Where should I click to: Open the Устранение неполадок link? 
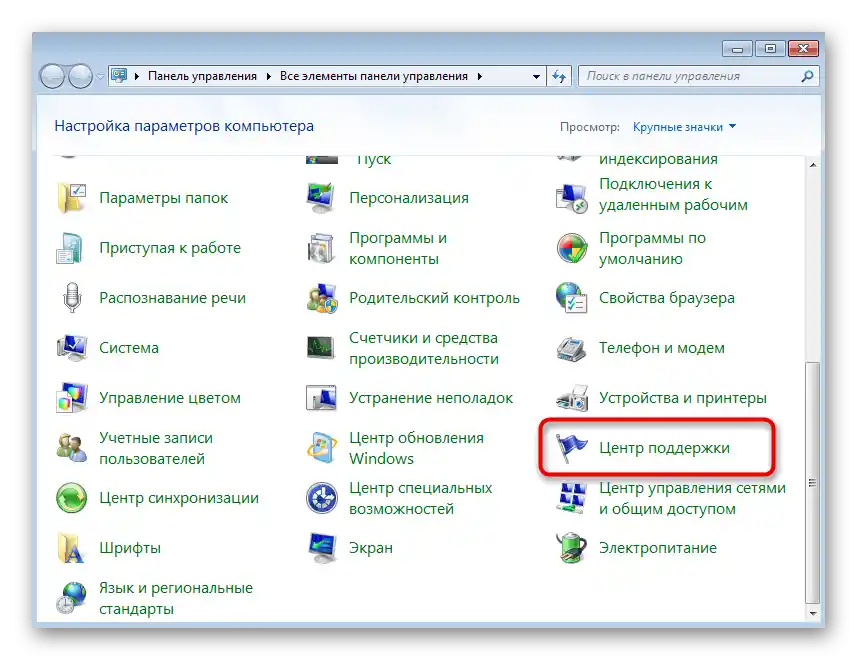(x=431, y=398)
